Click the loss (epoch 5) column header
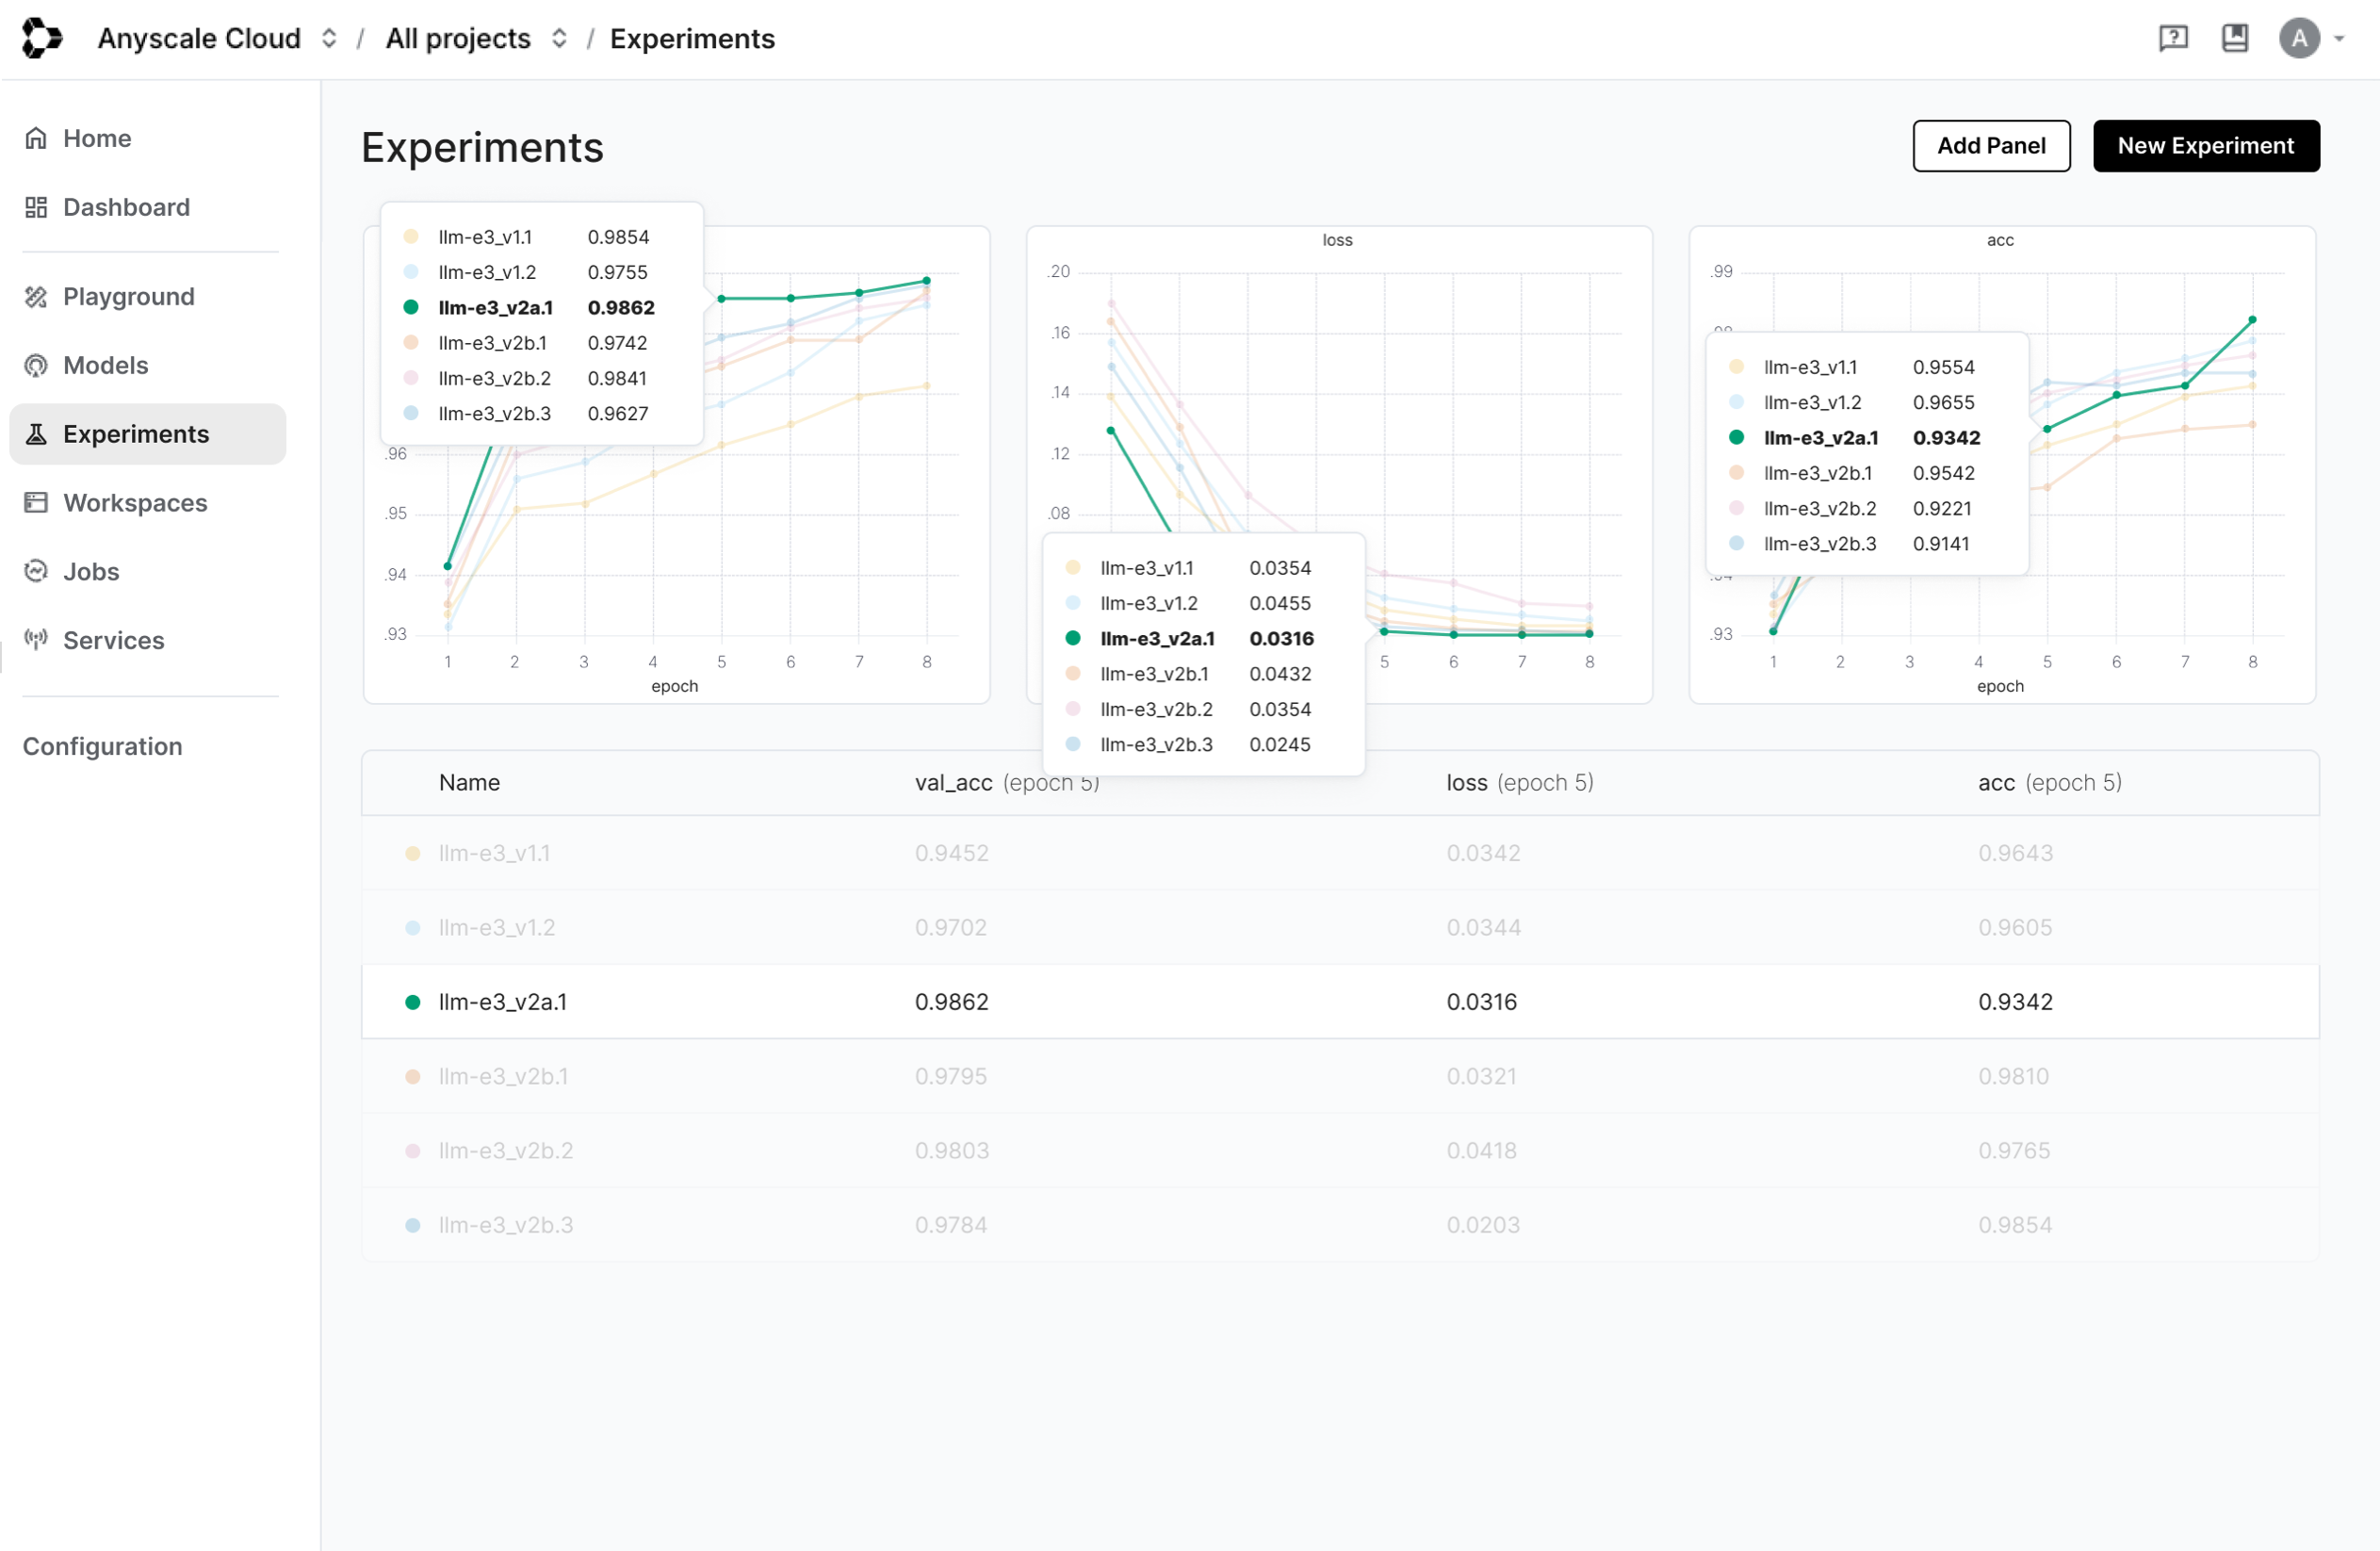The image size is (2380, 1551). (1519, 782)
